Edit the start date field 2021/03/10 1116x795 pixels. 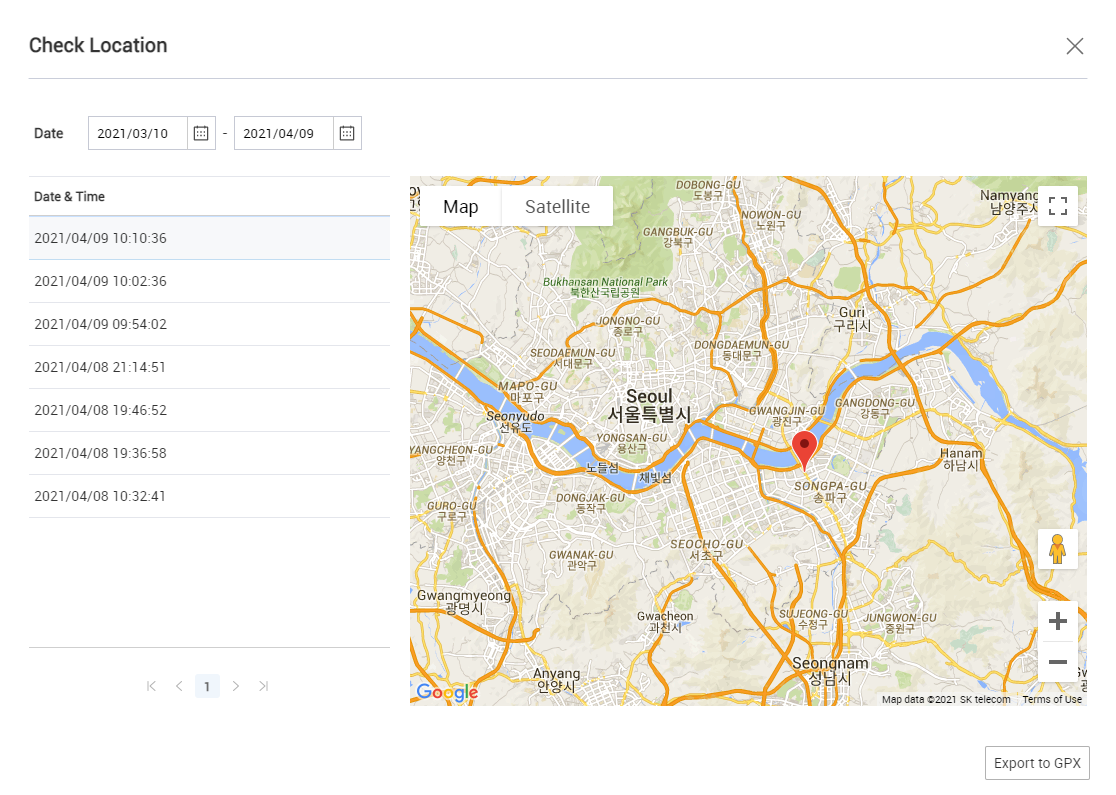pyautogui.click(x=137, y=133)
